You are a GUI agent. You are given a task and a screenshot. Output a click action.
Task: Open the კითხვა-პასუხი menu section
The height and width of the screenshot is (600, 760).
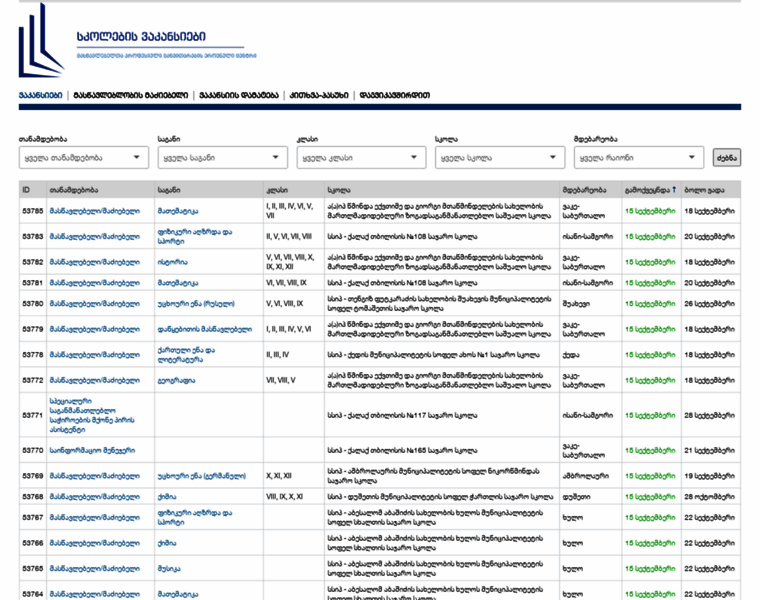coord(319,95)
